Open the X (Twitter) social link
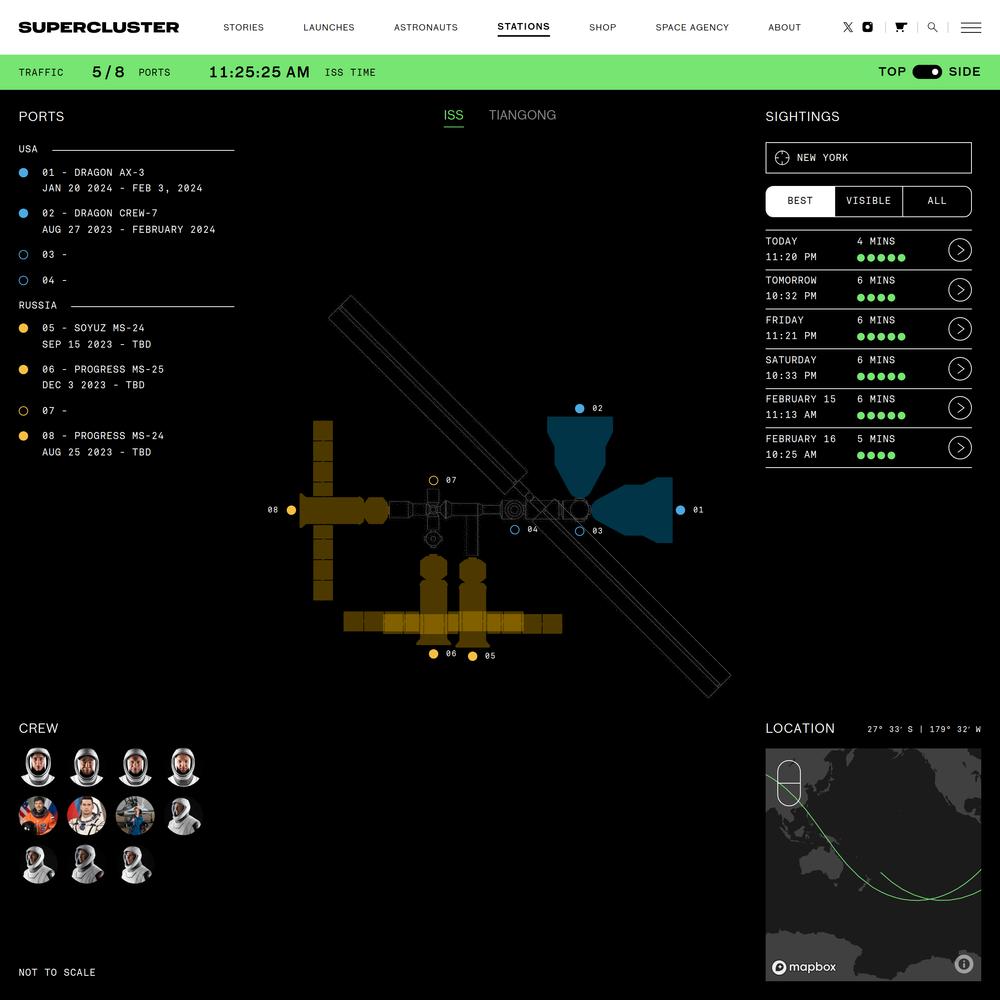Viewport: 1000px width, 1000px height. [848, 27]
